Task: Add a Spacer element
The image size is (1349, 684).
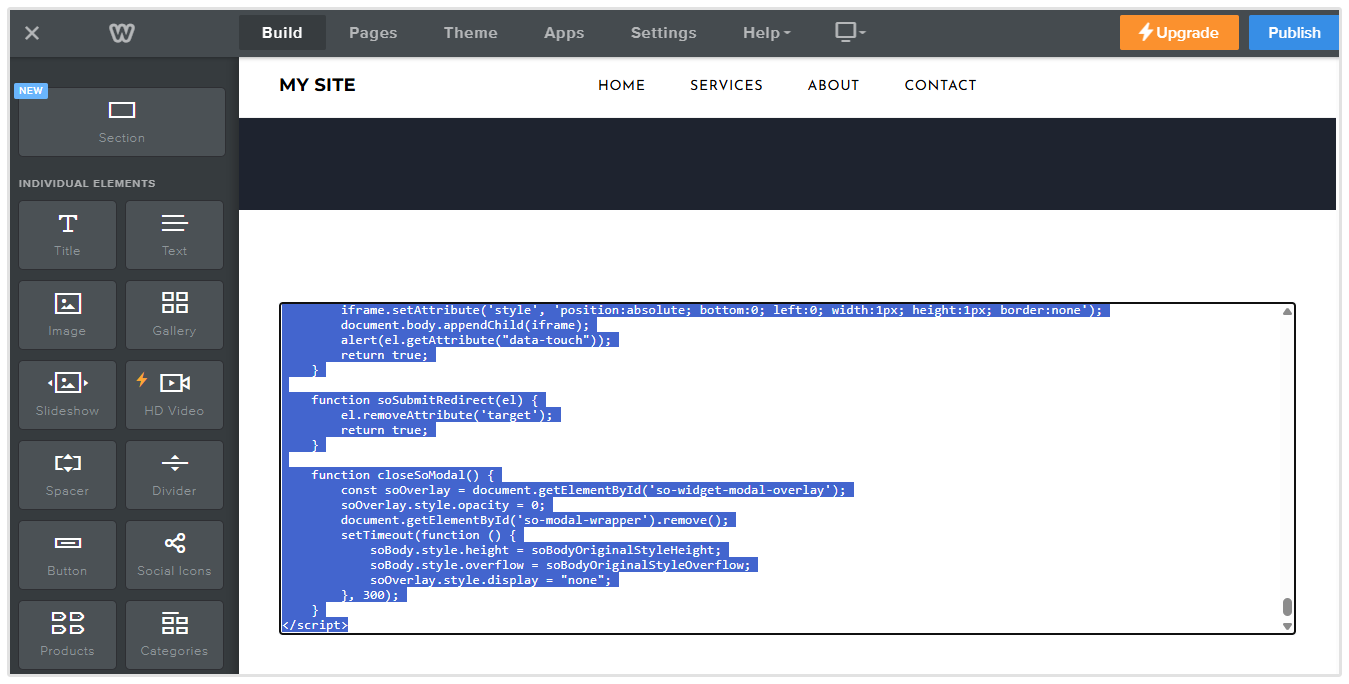Action: tap(67, 474)
